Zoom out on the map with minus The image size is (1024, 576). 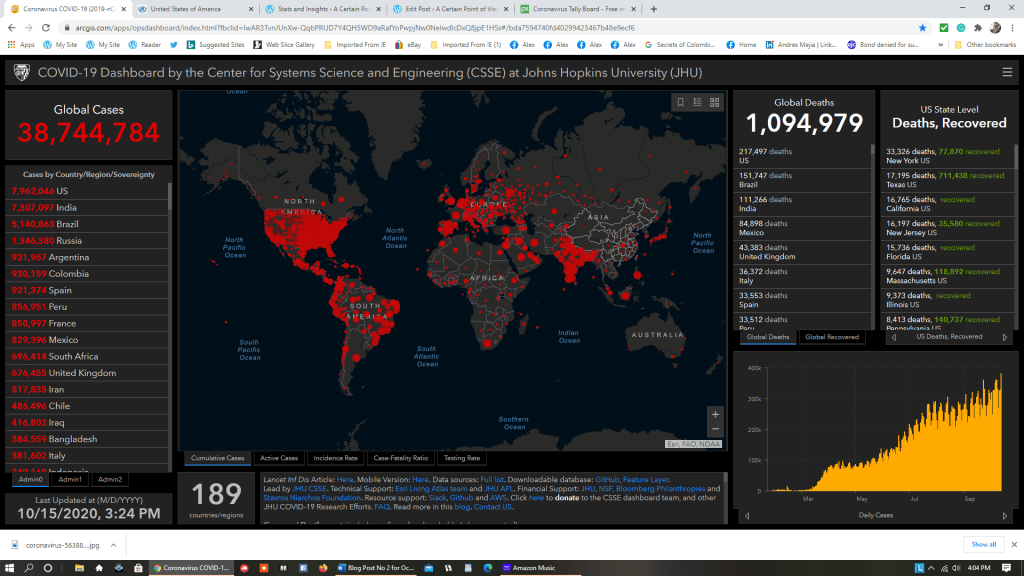pos(714,432)
